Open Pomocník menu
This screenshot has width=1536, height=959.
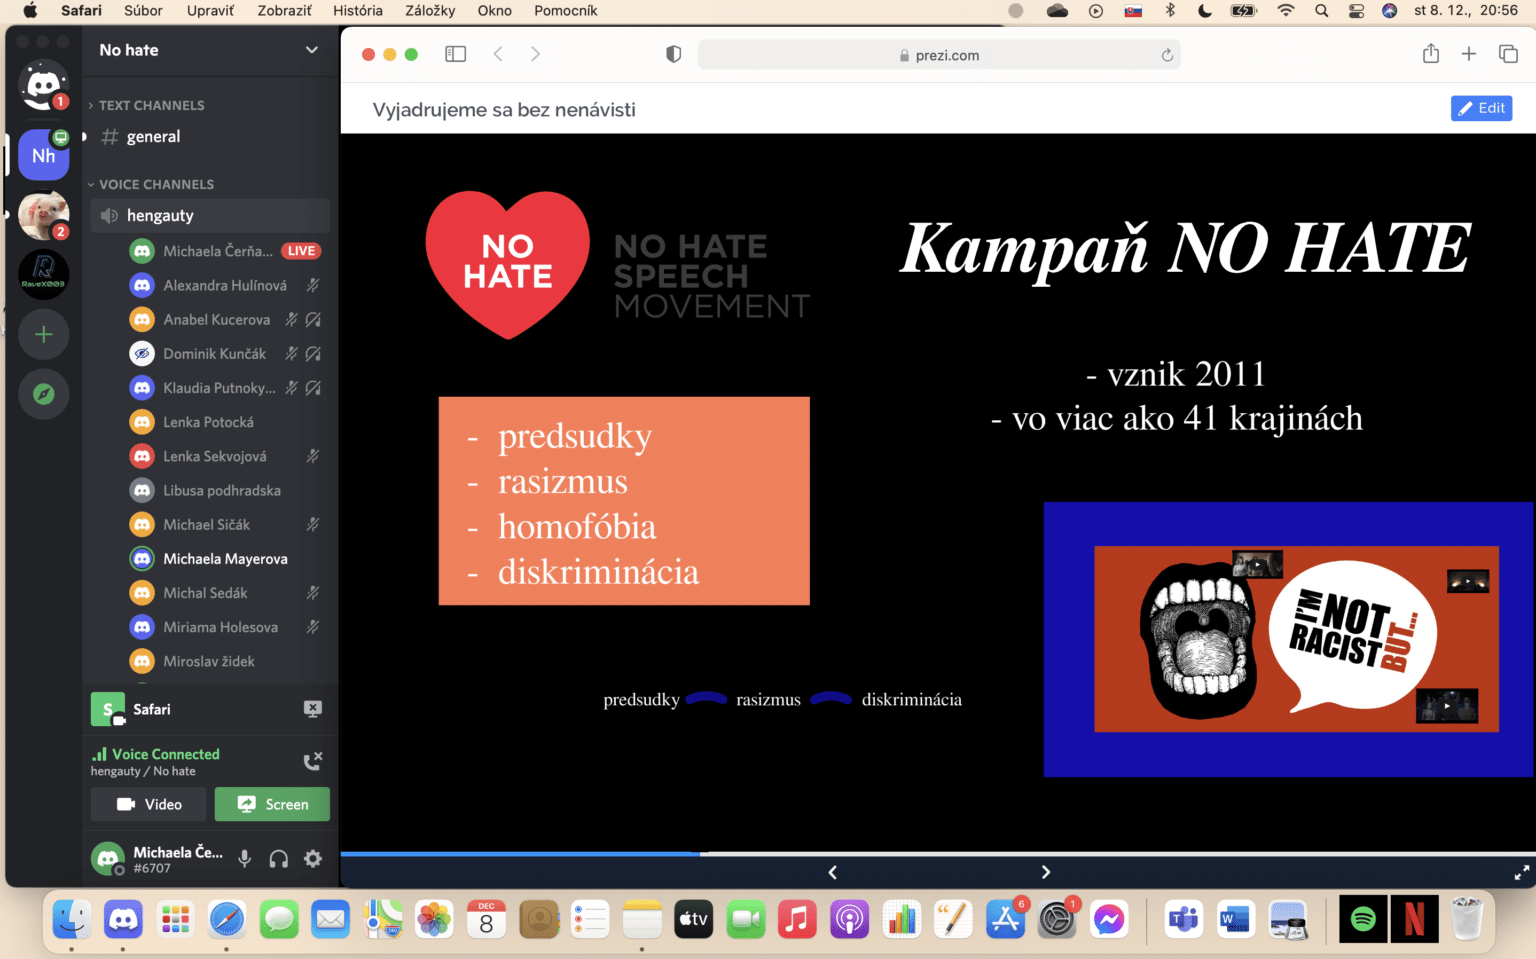pos(565,10)
